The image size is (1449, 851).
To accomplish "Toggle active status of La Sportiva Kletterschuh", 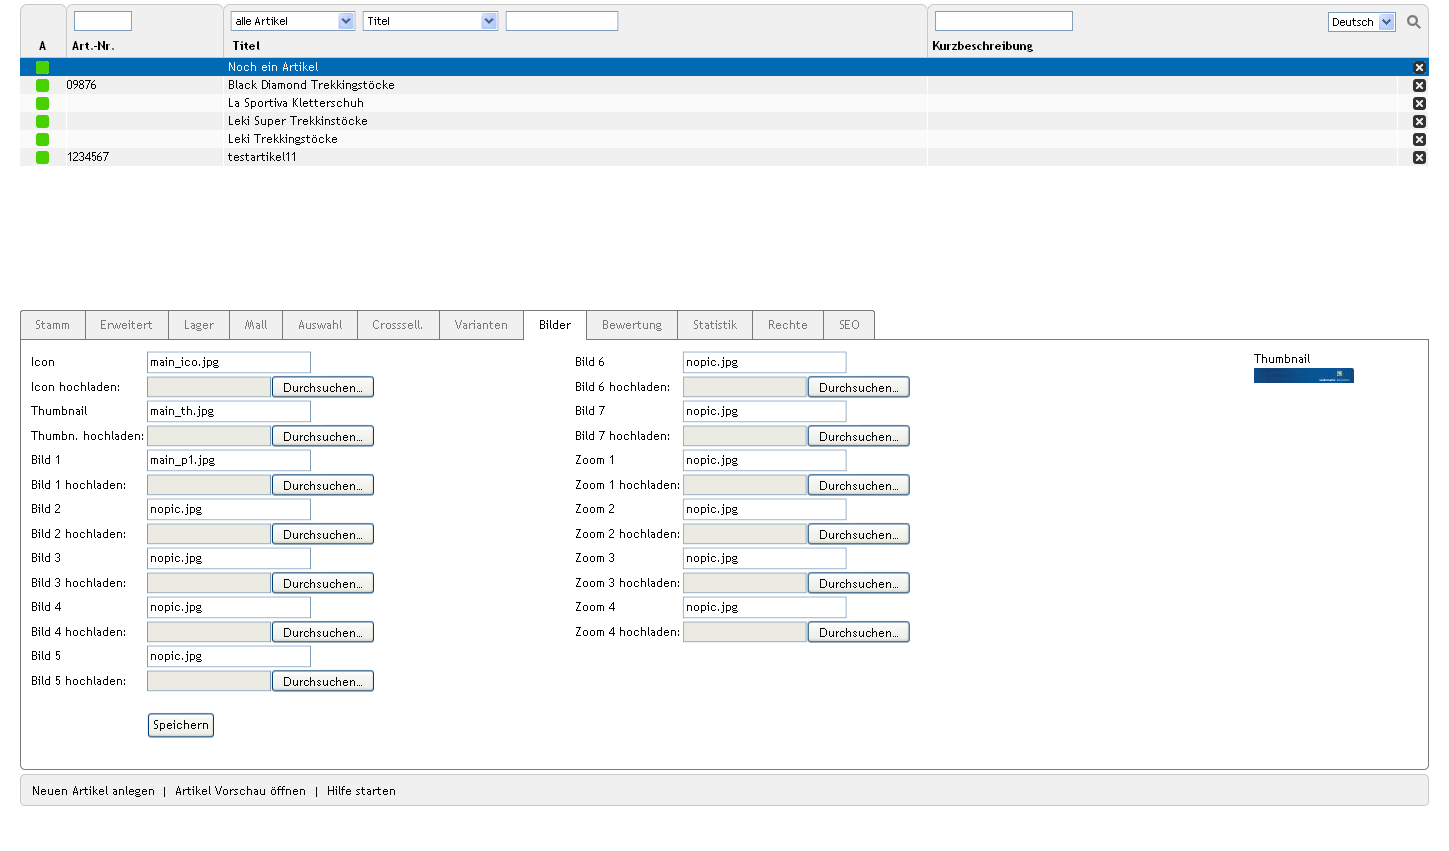I will coord(42,103).
